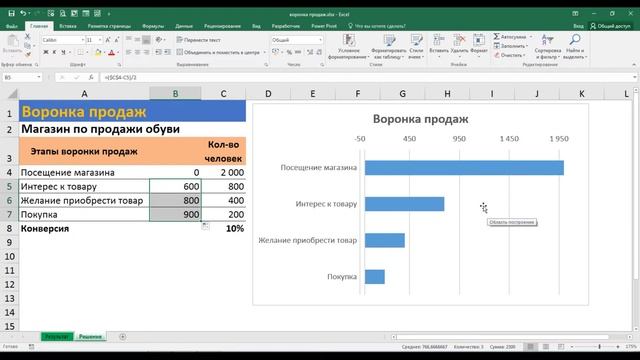The image size is (640, 360).
Task: Click Paste Options icon below cell B7
Action: [205, 226]
